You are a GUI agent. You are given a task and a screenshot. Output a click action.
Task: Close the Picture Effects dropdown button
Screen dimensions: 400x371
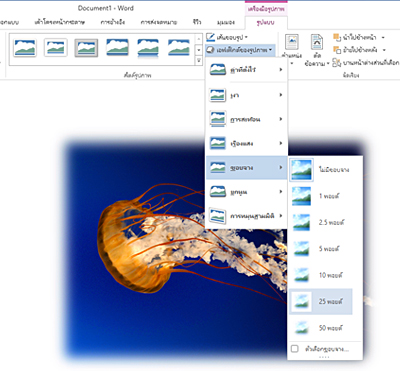240,50
